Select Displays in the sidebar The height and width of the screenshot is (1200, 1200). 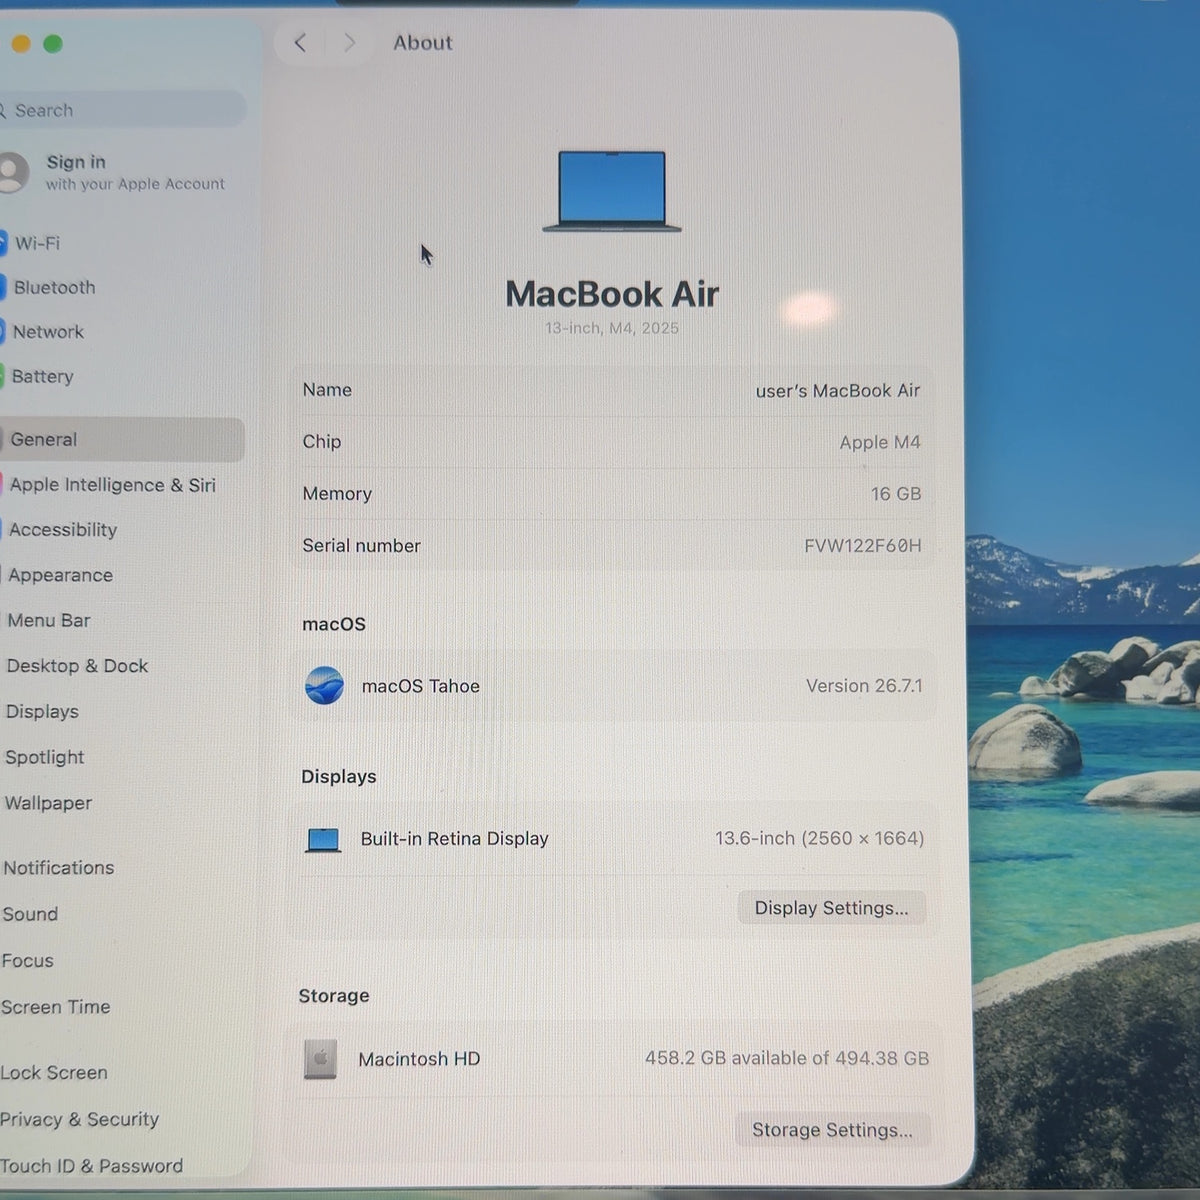pyautogui.click(x=42, y=712)
